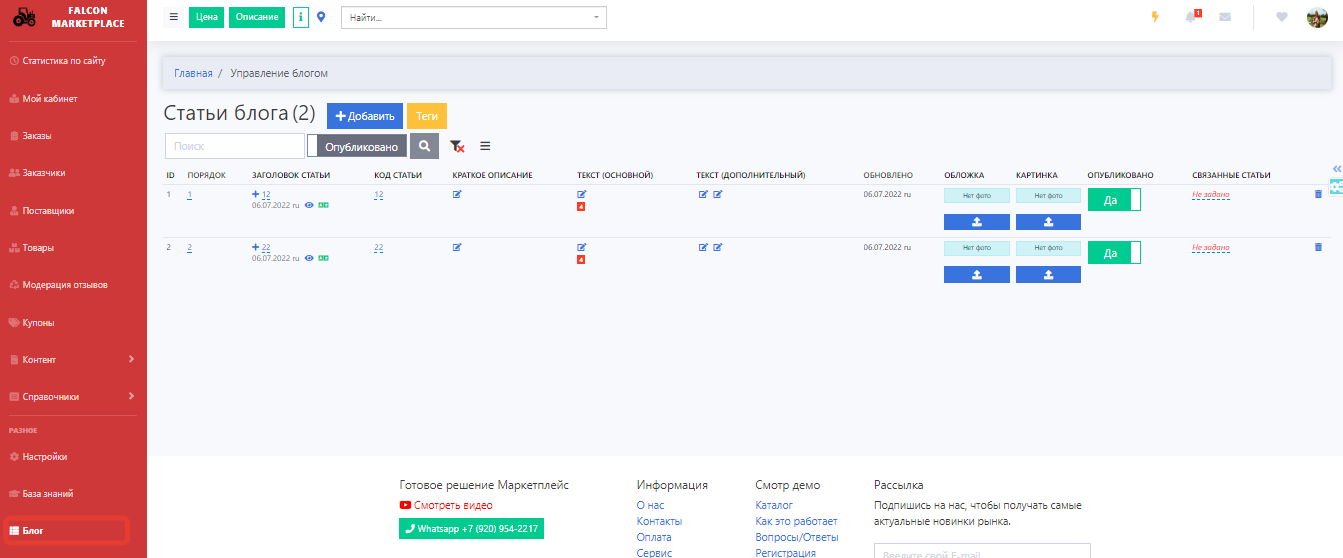Open Товары in the sidebar
The width and height of the screenshot is (1343, 558).
click(x=38, y=248)
